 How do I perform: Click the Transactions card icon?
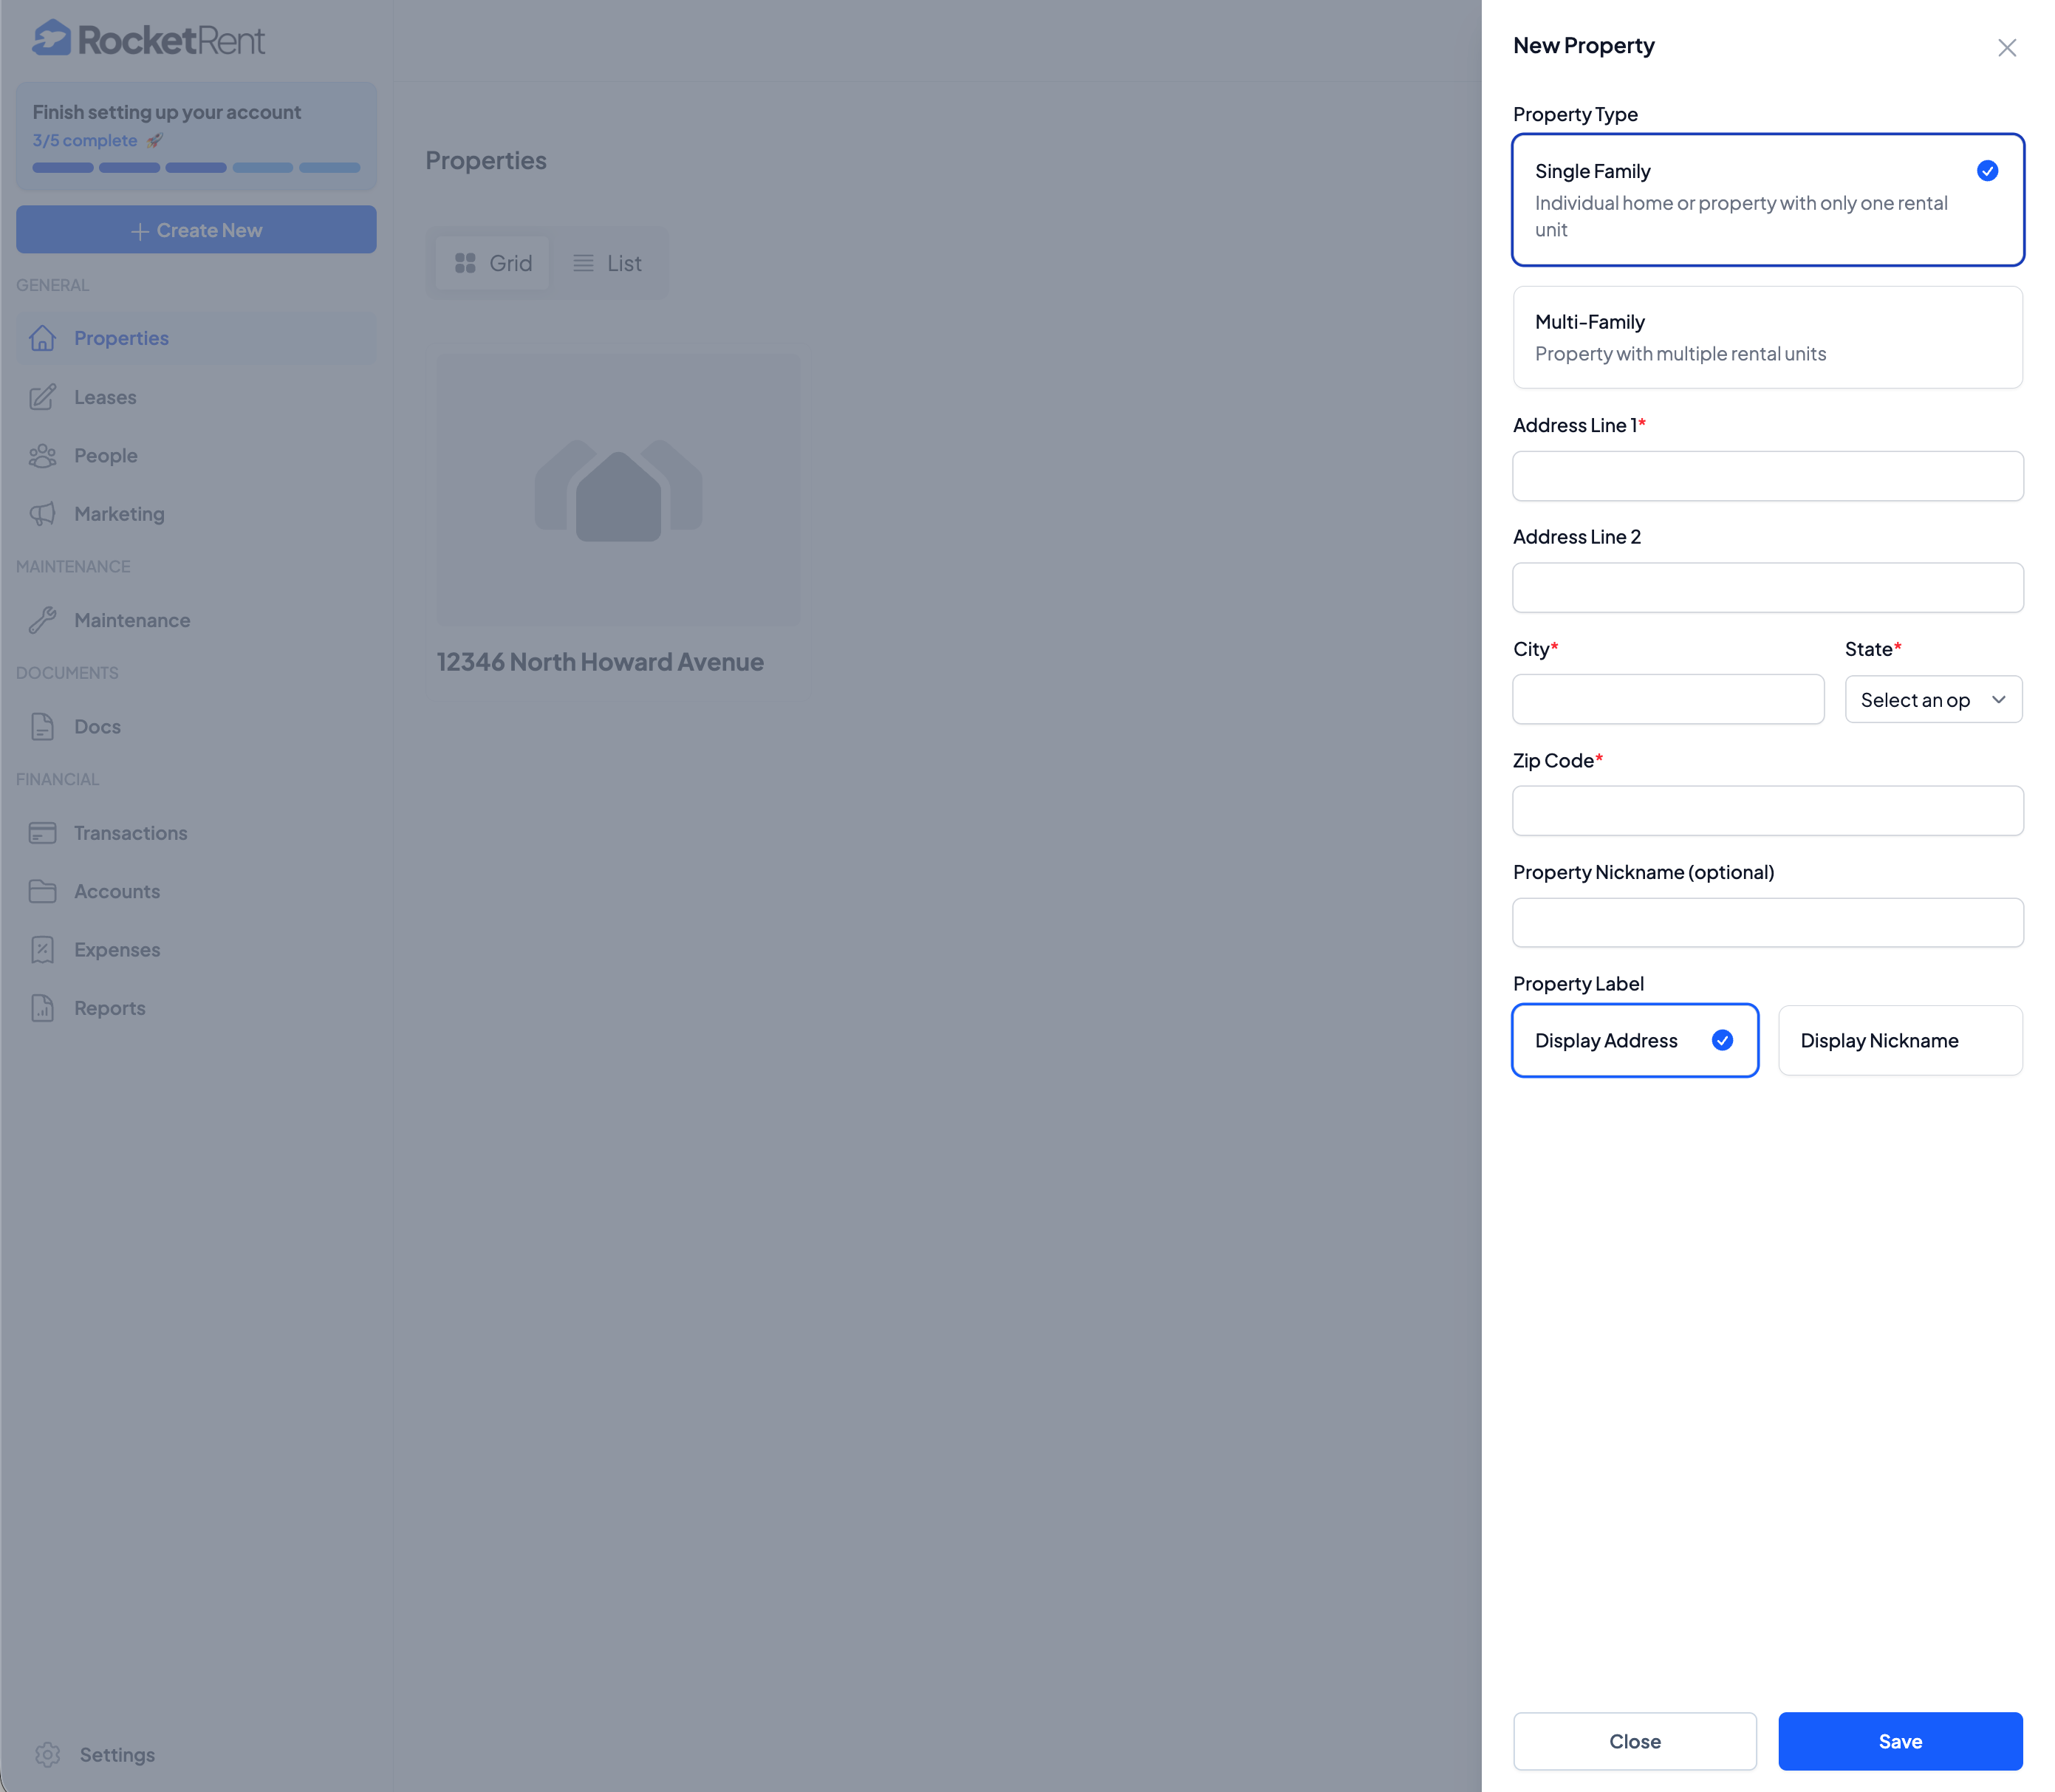[x=42, y=833]
